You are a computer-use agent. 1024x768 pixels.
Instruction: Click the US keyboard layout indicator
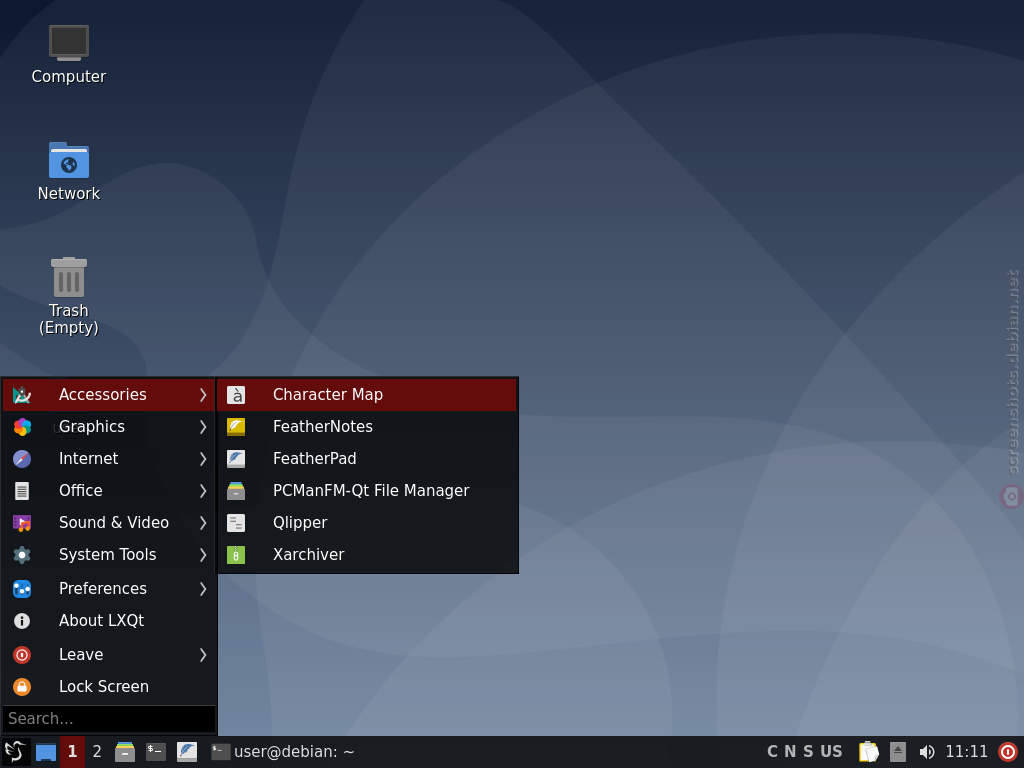(x=831, y=752)
